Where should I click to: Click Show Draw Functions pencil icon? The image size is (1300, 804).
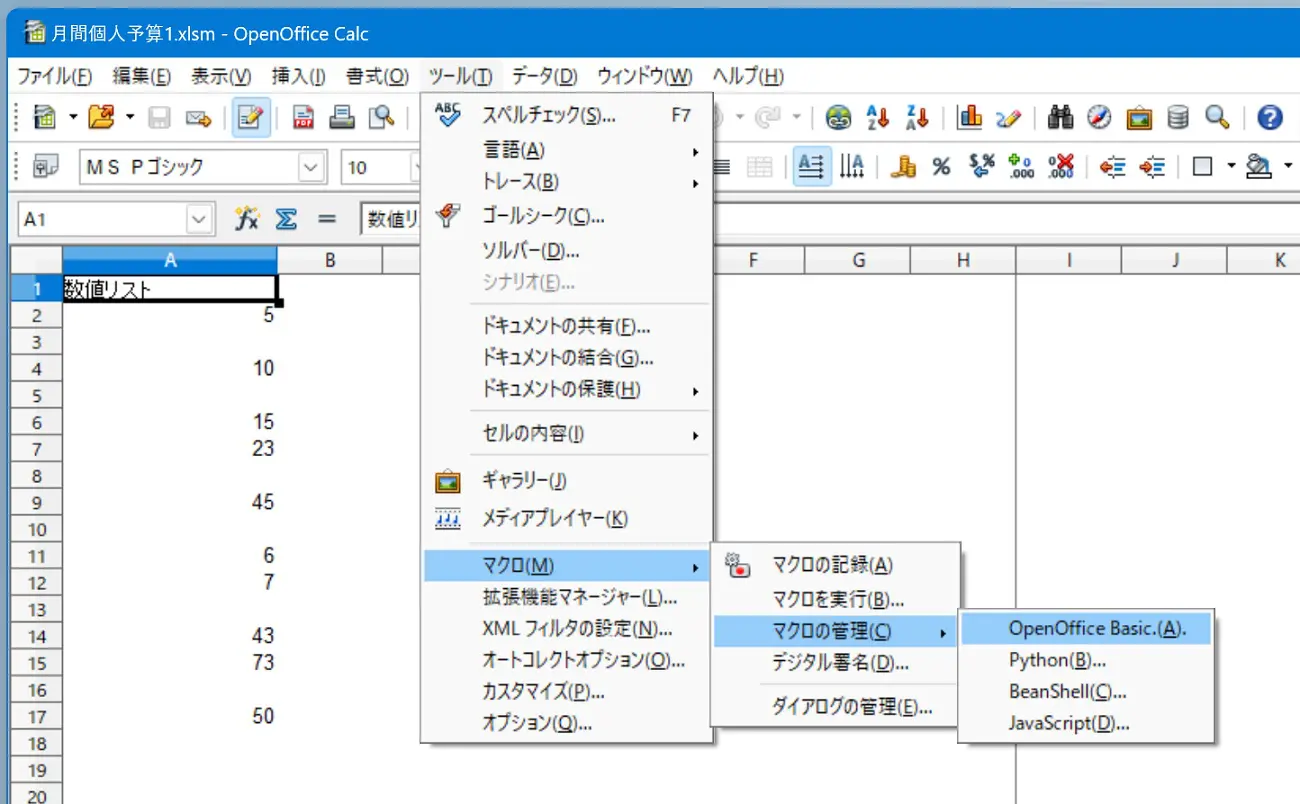click(1008, 117)
